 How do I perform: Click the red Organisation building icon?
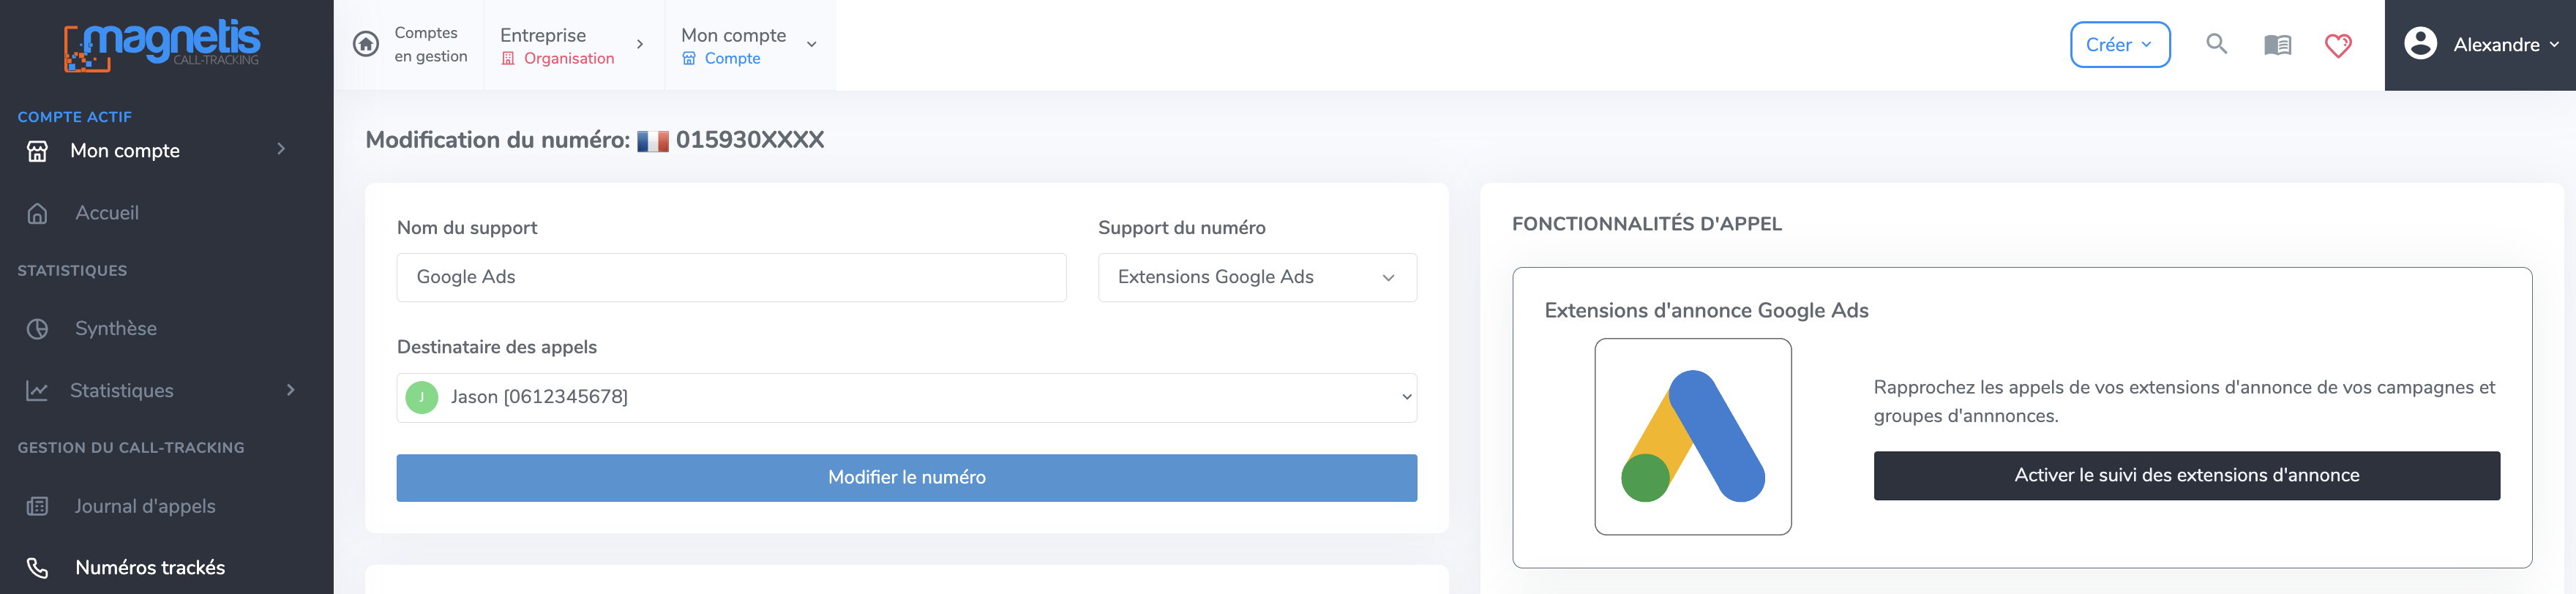[508, 59]
